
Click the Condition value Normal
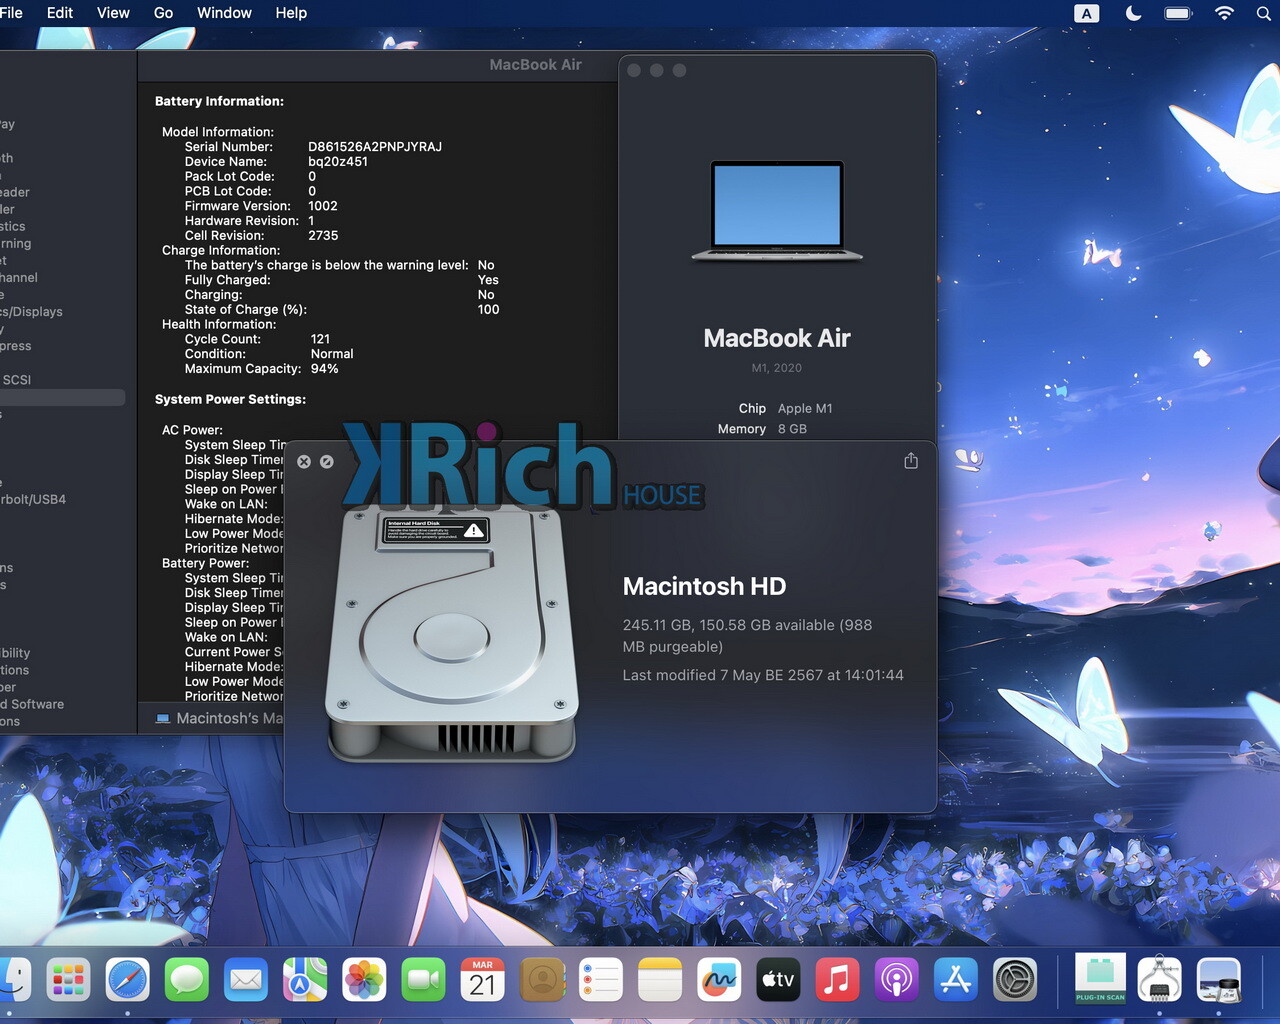[332, 354]
